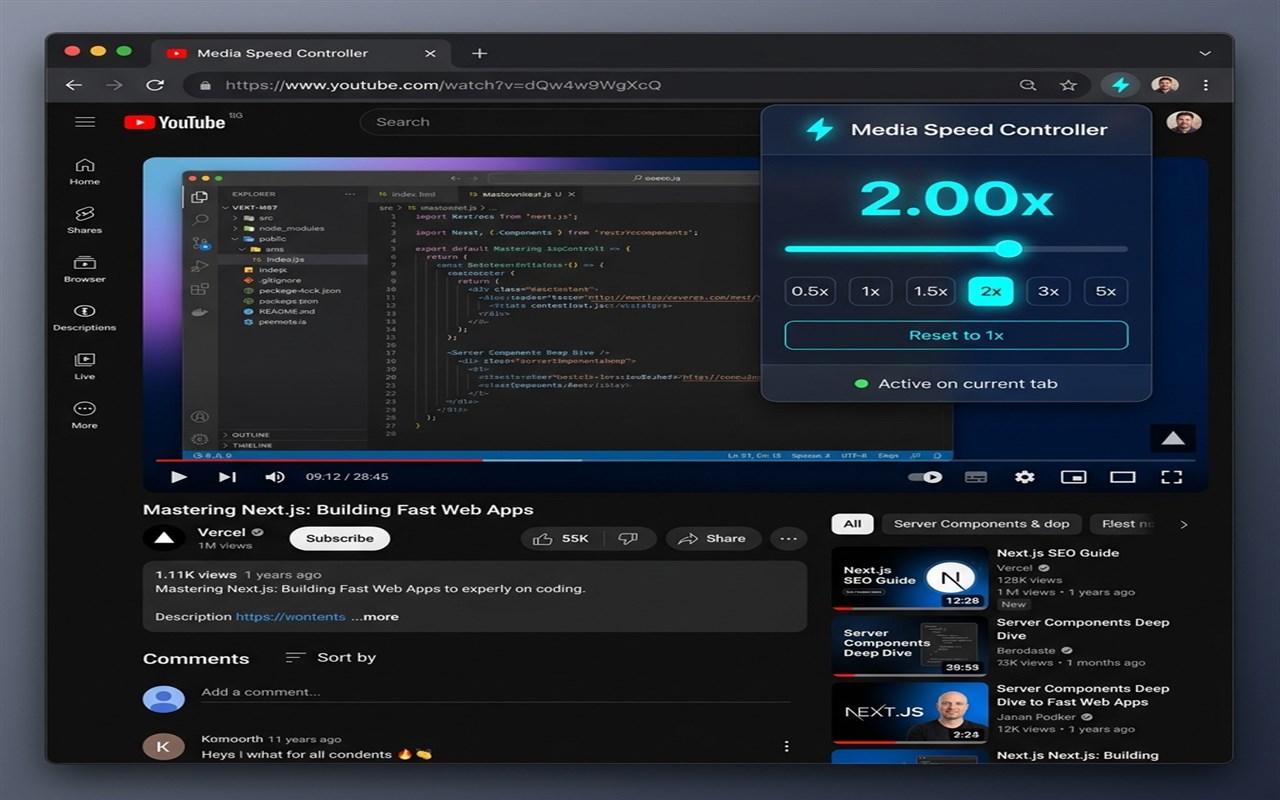The image size is (1280, 800).
Task: Toggle subtitles in the video player
Action: pyautogui.click(x=976, y=477)
